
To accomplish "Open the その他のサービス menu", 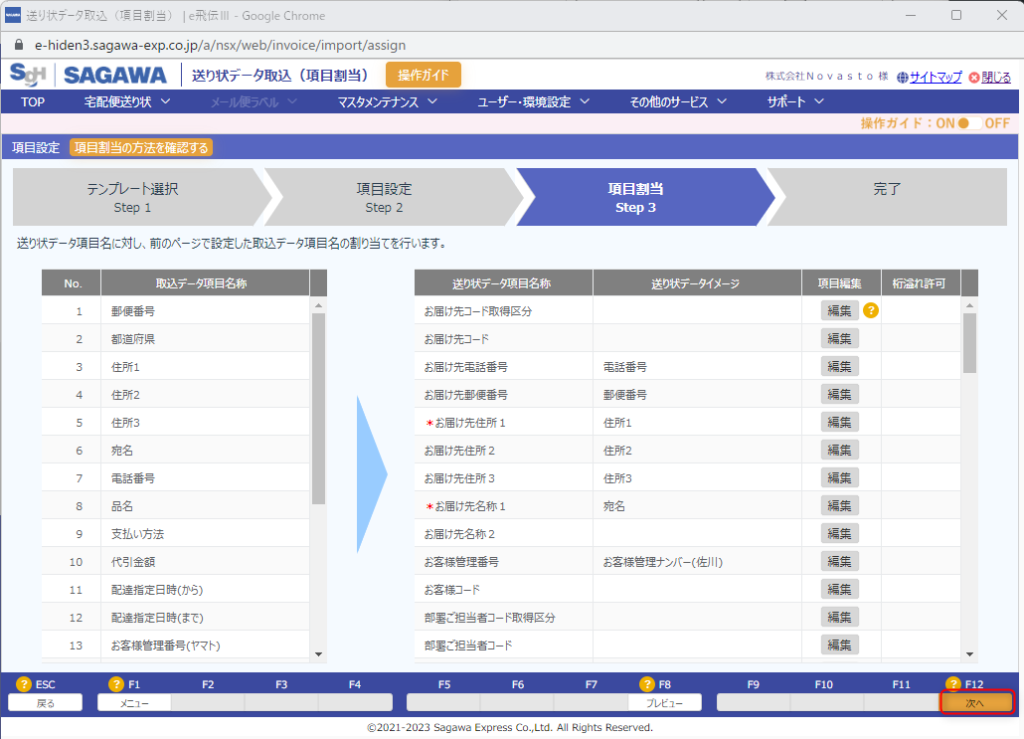I will (x=678, y=101).
